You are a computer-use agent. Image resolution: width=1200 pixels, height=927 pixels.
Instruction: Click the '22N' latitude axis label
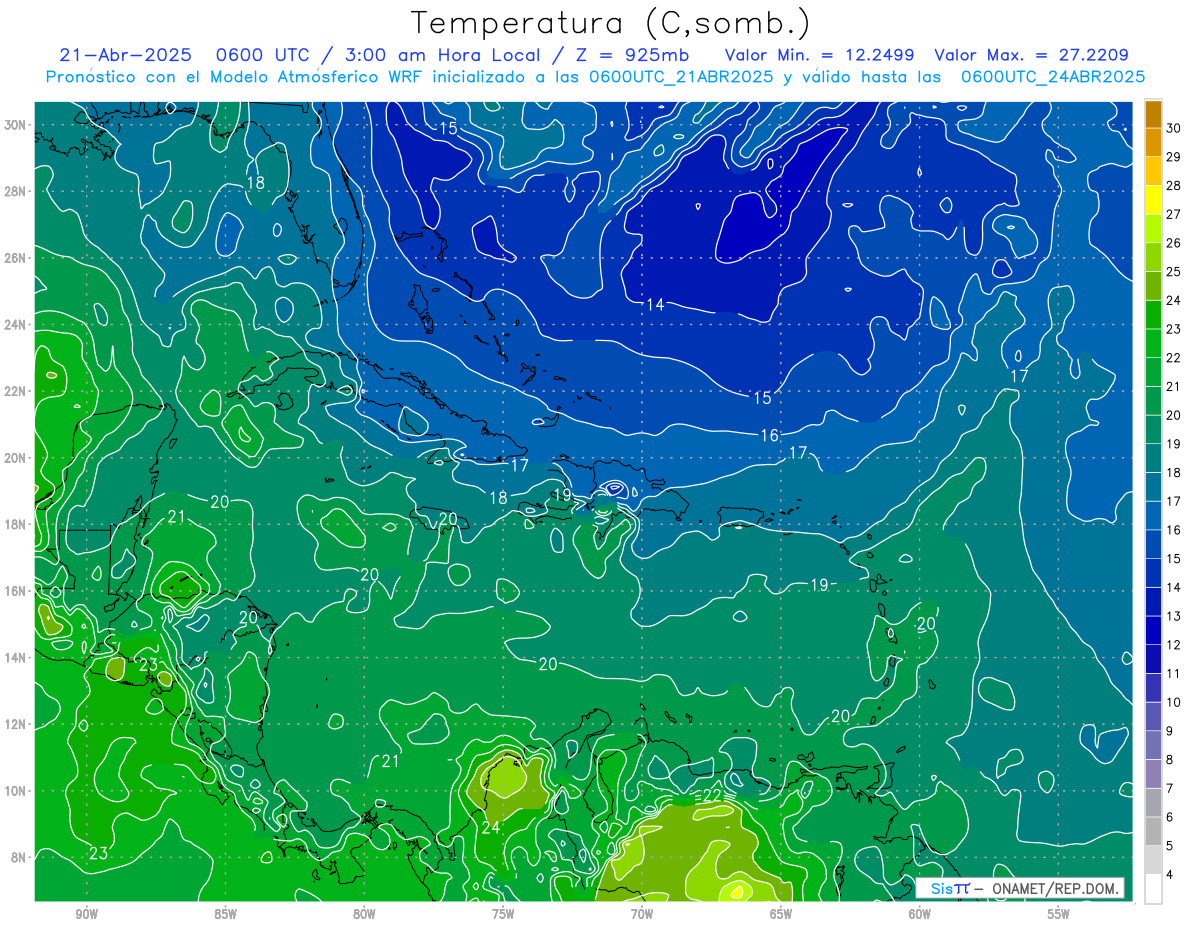coord(17,391)
